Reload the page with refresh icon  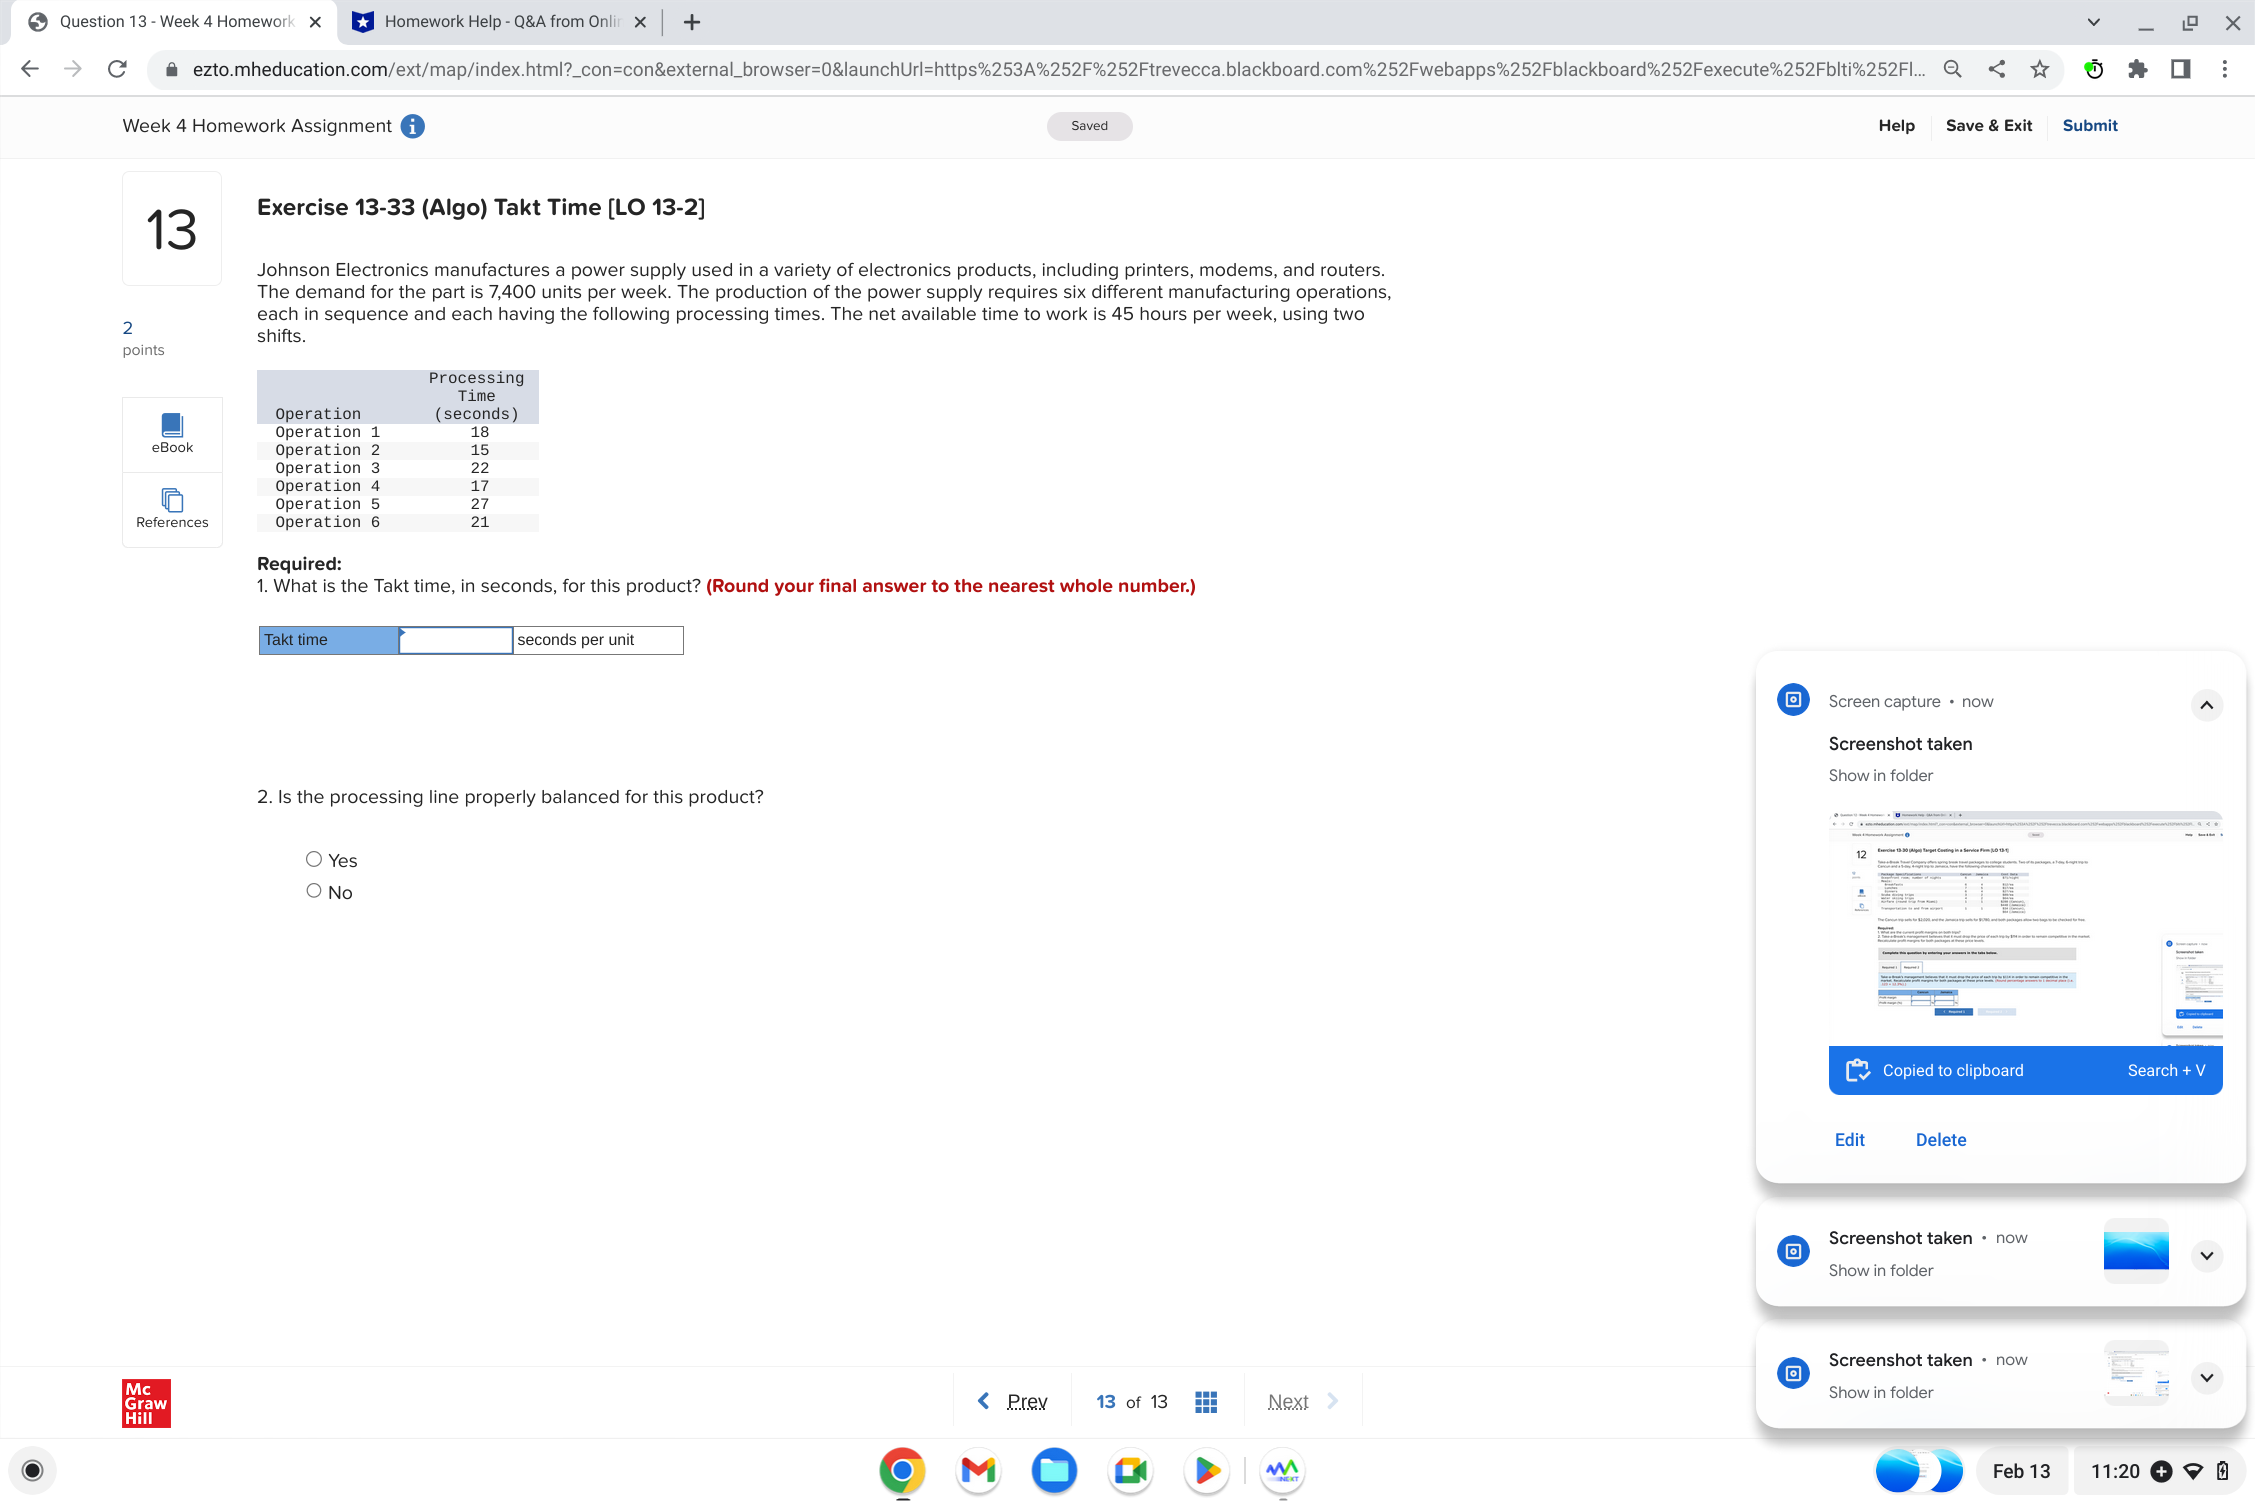coord(117,69)
